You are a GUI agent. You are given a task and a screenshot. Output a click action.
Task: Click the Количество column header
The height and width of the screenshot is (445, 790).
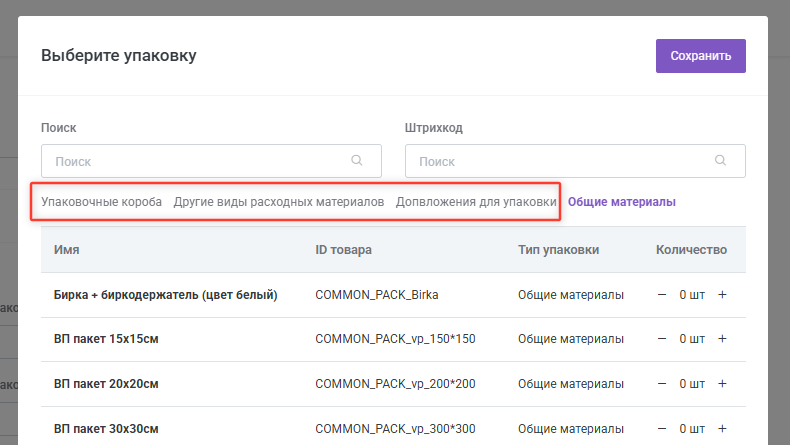691,250
